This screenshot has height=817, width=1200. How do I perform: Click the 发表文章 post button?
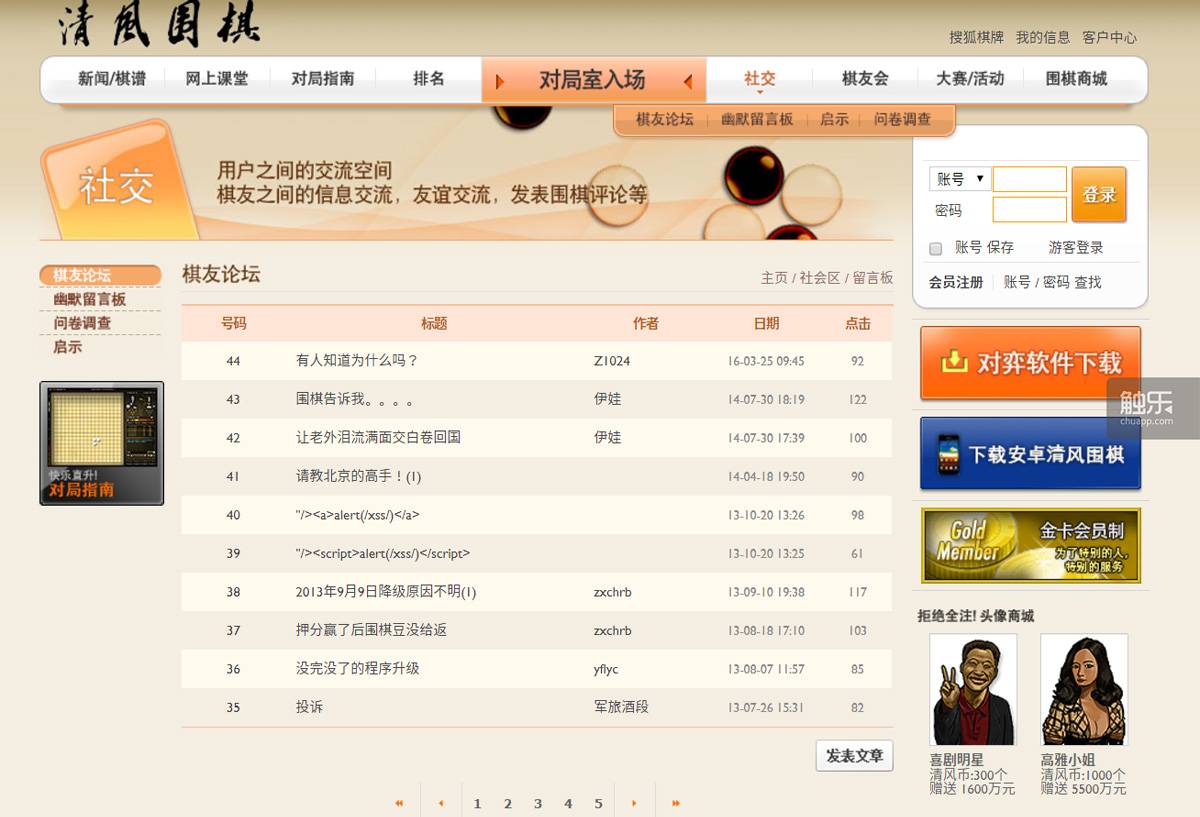(x=854, y=756)
